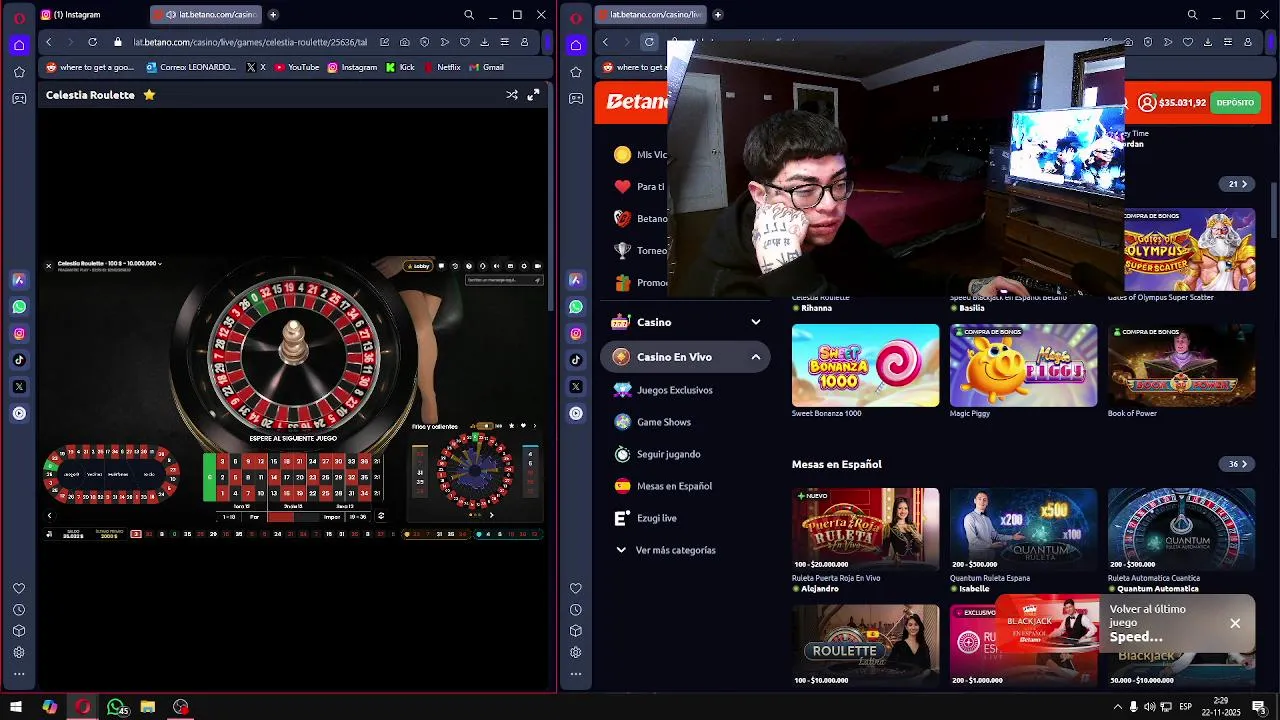Image resolution: width=1280 pixels, height=720 pixels.
Task: Open roulette game settings gear
Action: point(524,266)
